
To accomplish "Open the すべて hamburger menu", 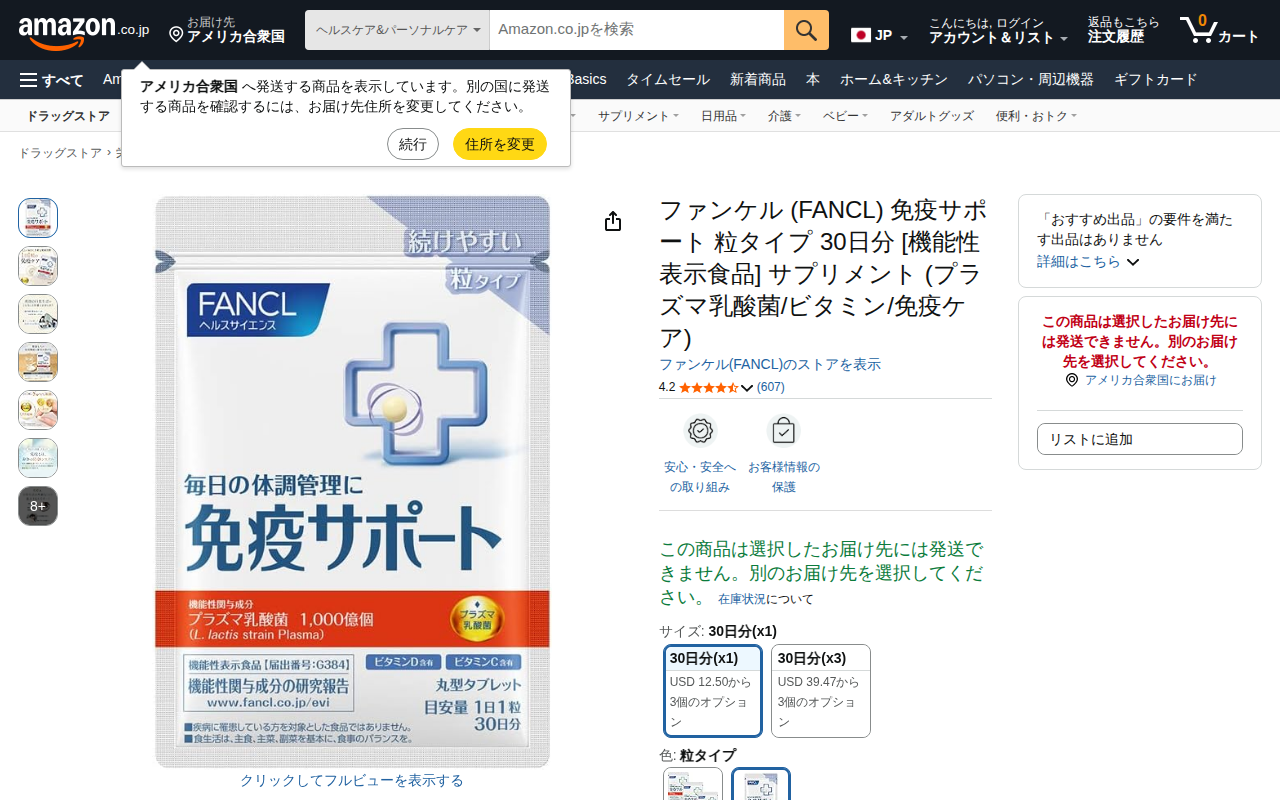I will click(x=51, y=80).
